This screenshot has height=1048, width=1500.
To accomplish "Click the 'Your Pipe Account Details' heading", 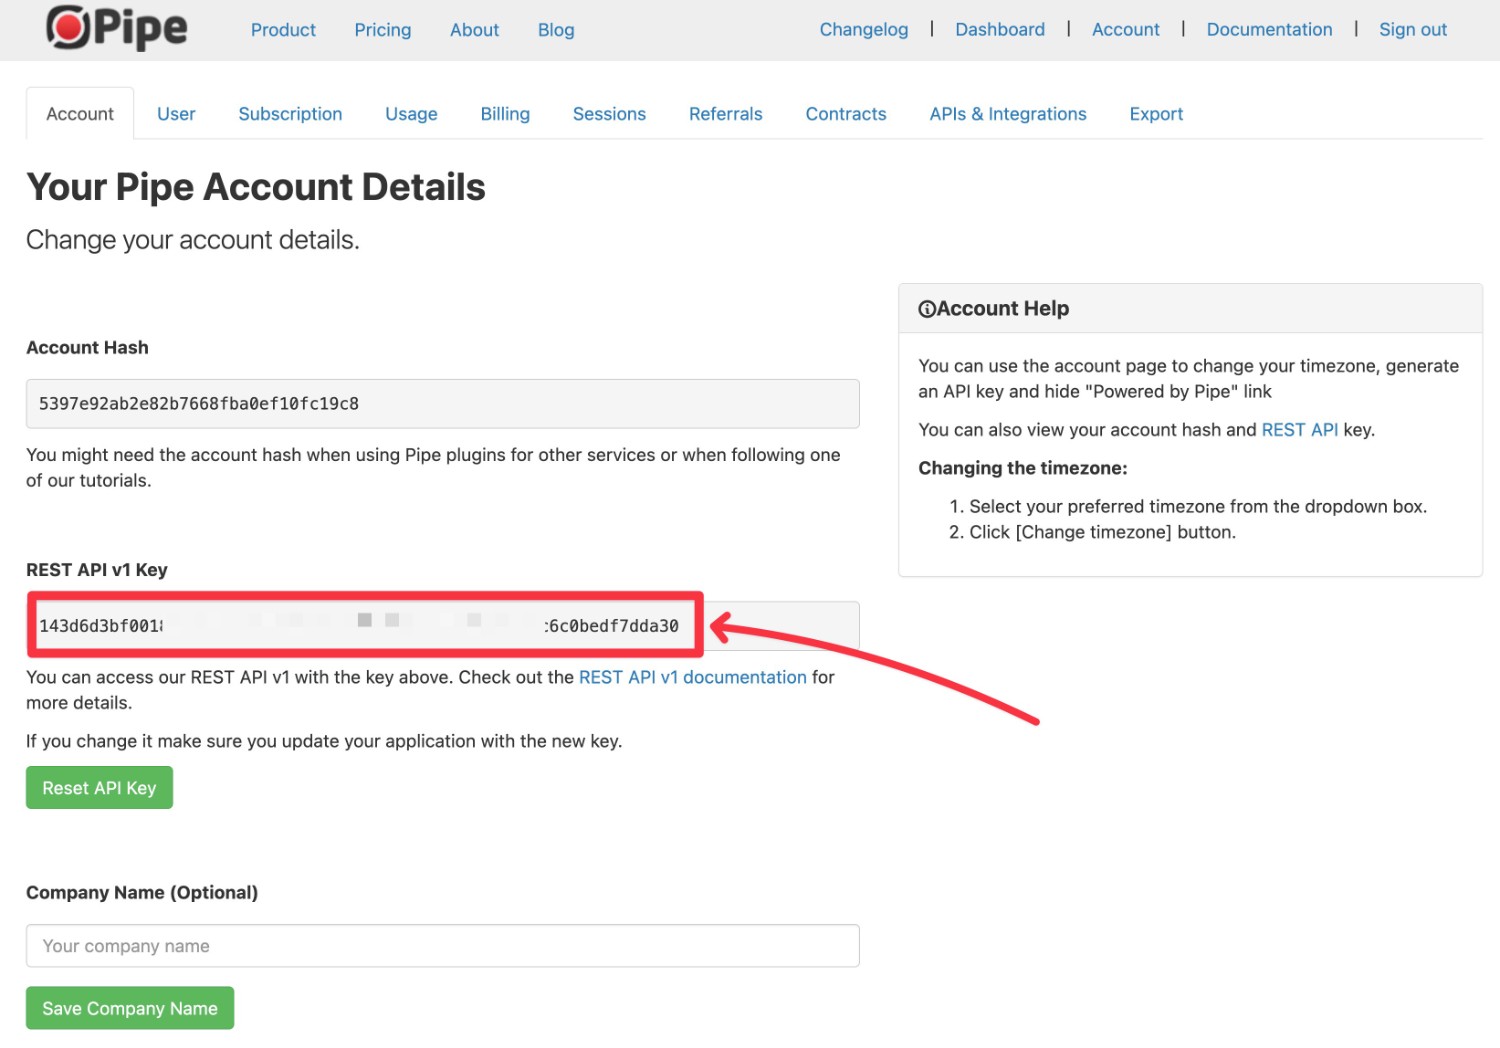I will (x=256, y=187).
